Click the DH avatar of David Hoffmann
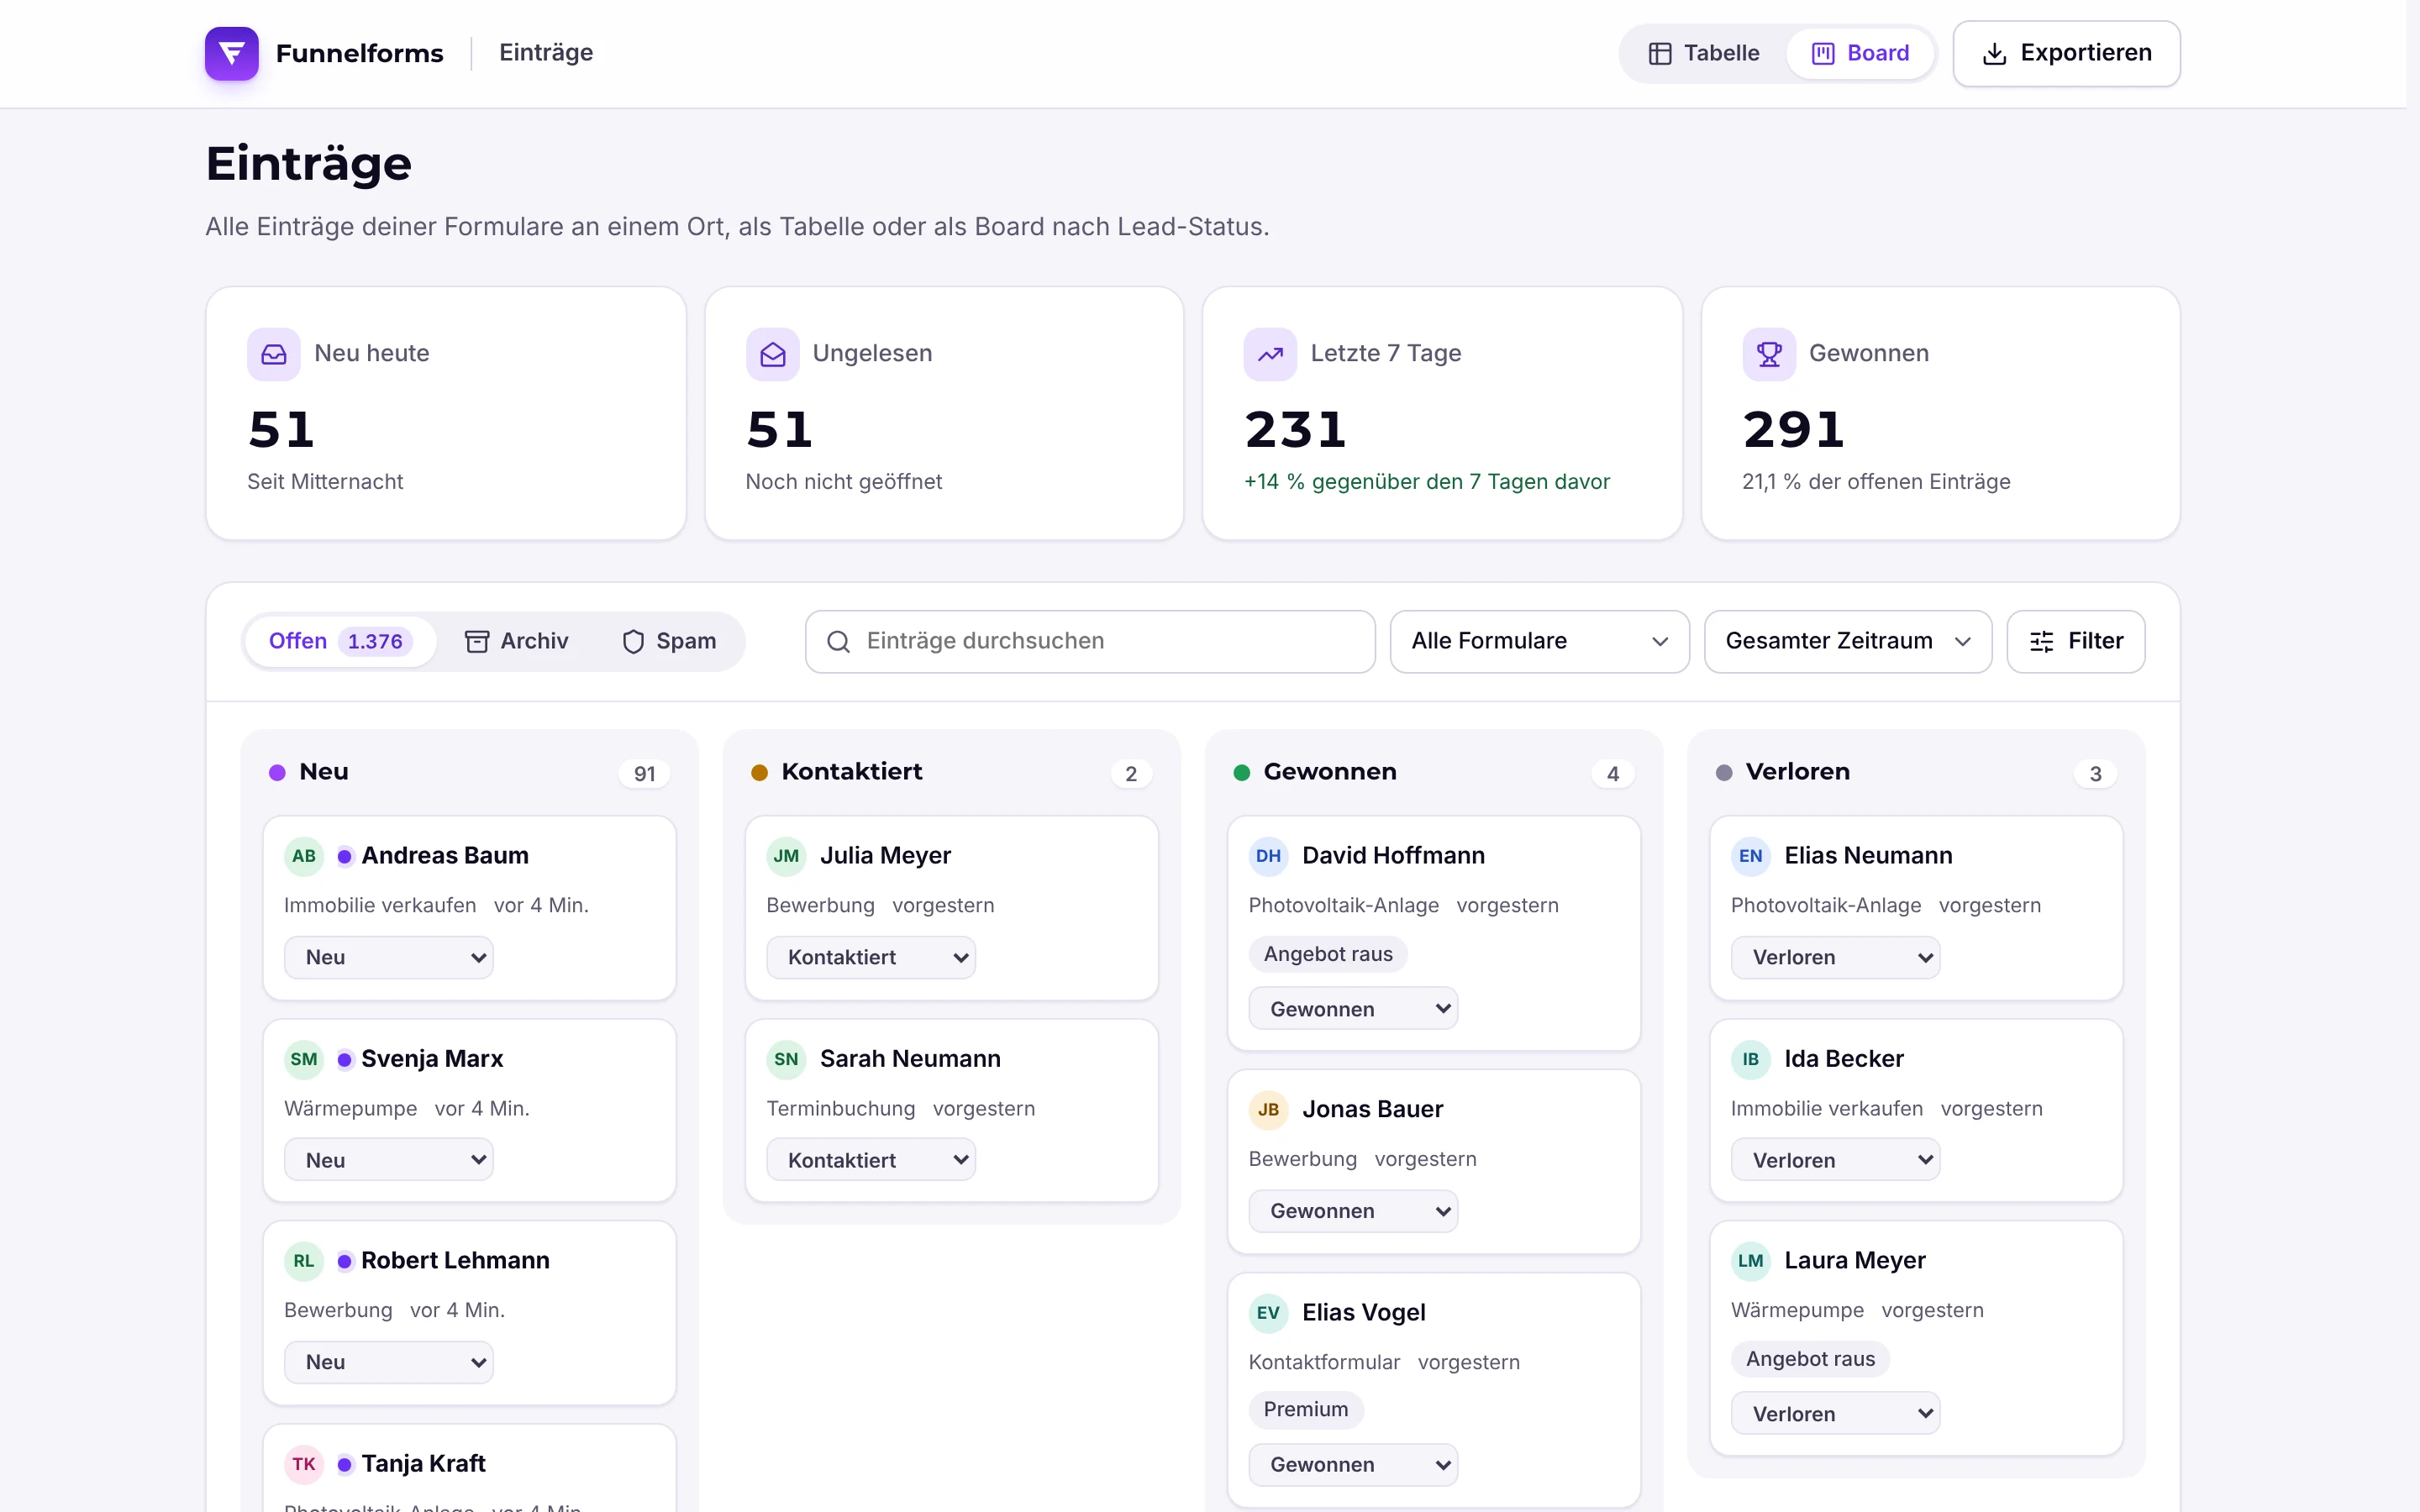Image resolution: width=2420 pixels, height=1512 pixels. [x=1268, y=856]
